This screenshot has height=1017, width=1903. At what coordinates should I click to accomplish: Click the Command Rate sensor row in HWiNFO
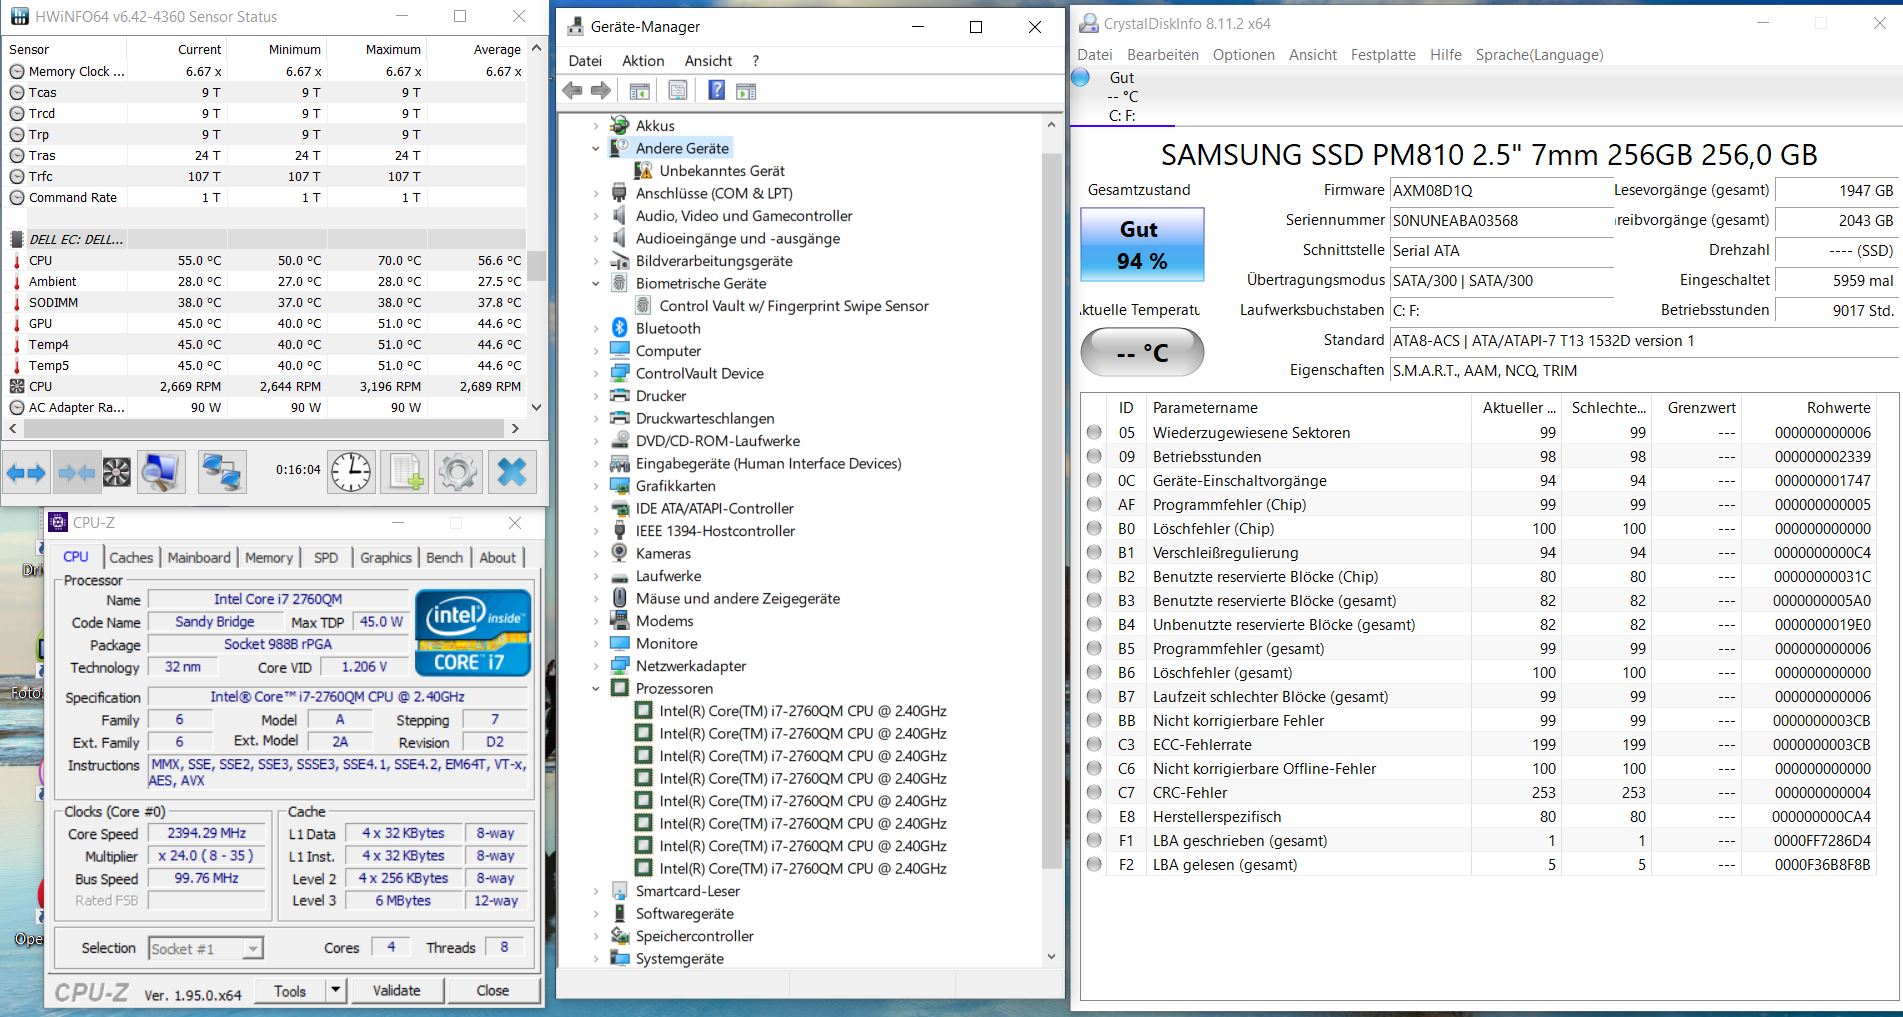(265, 198)
